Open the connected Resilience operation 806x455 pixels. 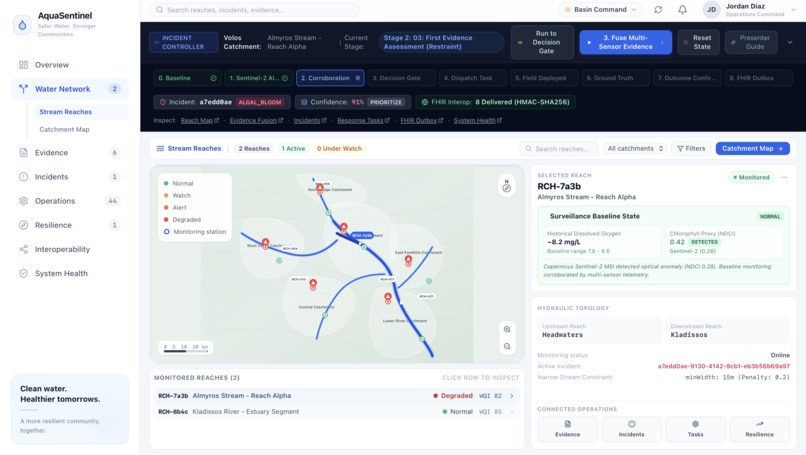point(759,429)
